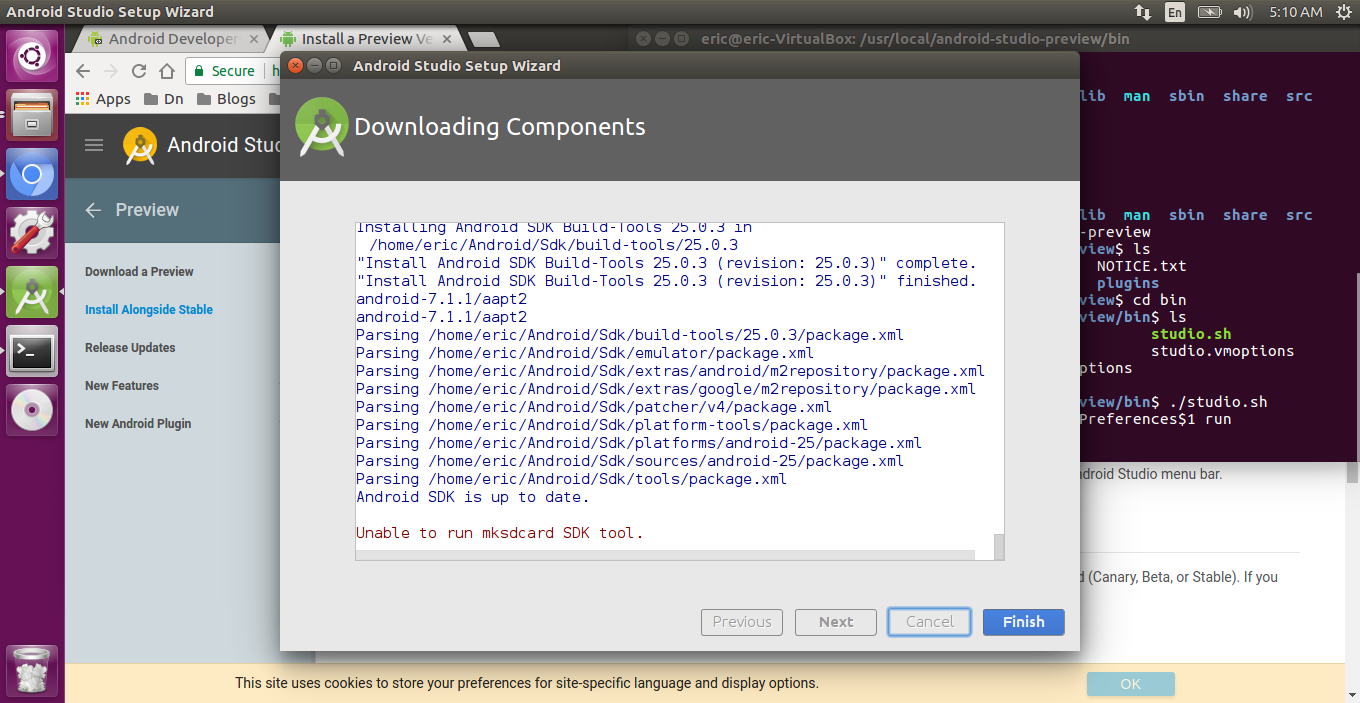Screen dimensions: 1360x703
Task: Select Install Alongside Stable sidebar link
Action: pyautogui.click(x=149, y=310)
